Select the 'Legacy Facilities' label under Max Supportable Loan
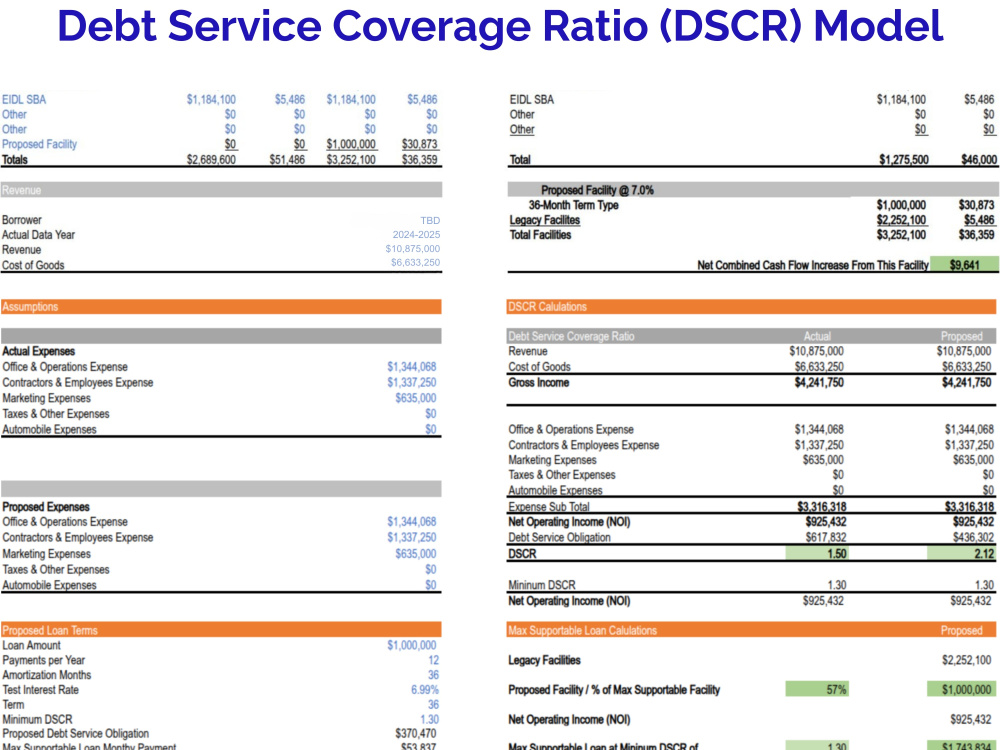This screenshot has height=750, width=1000. pos(544,660)
